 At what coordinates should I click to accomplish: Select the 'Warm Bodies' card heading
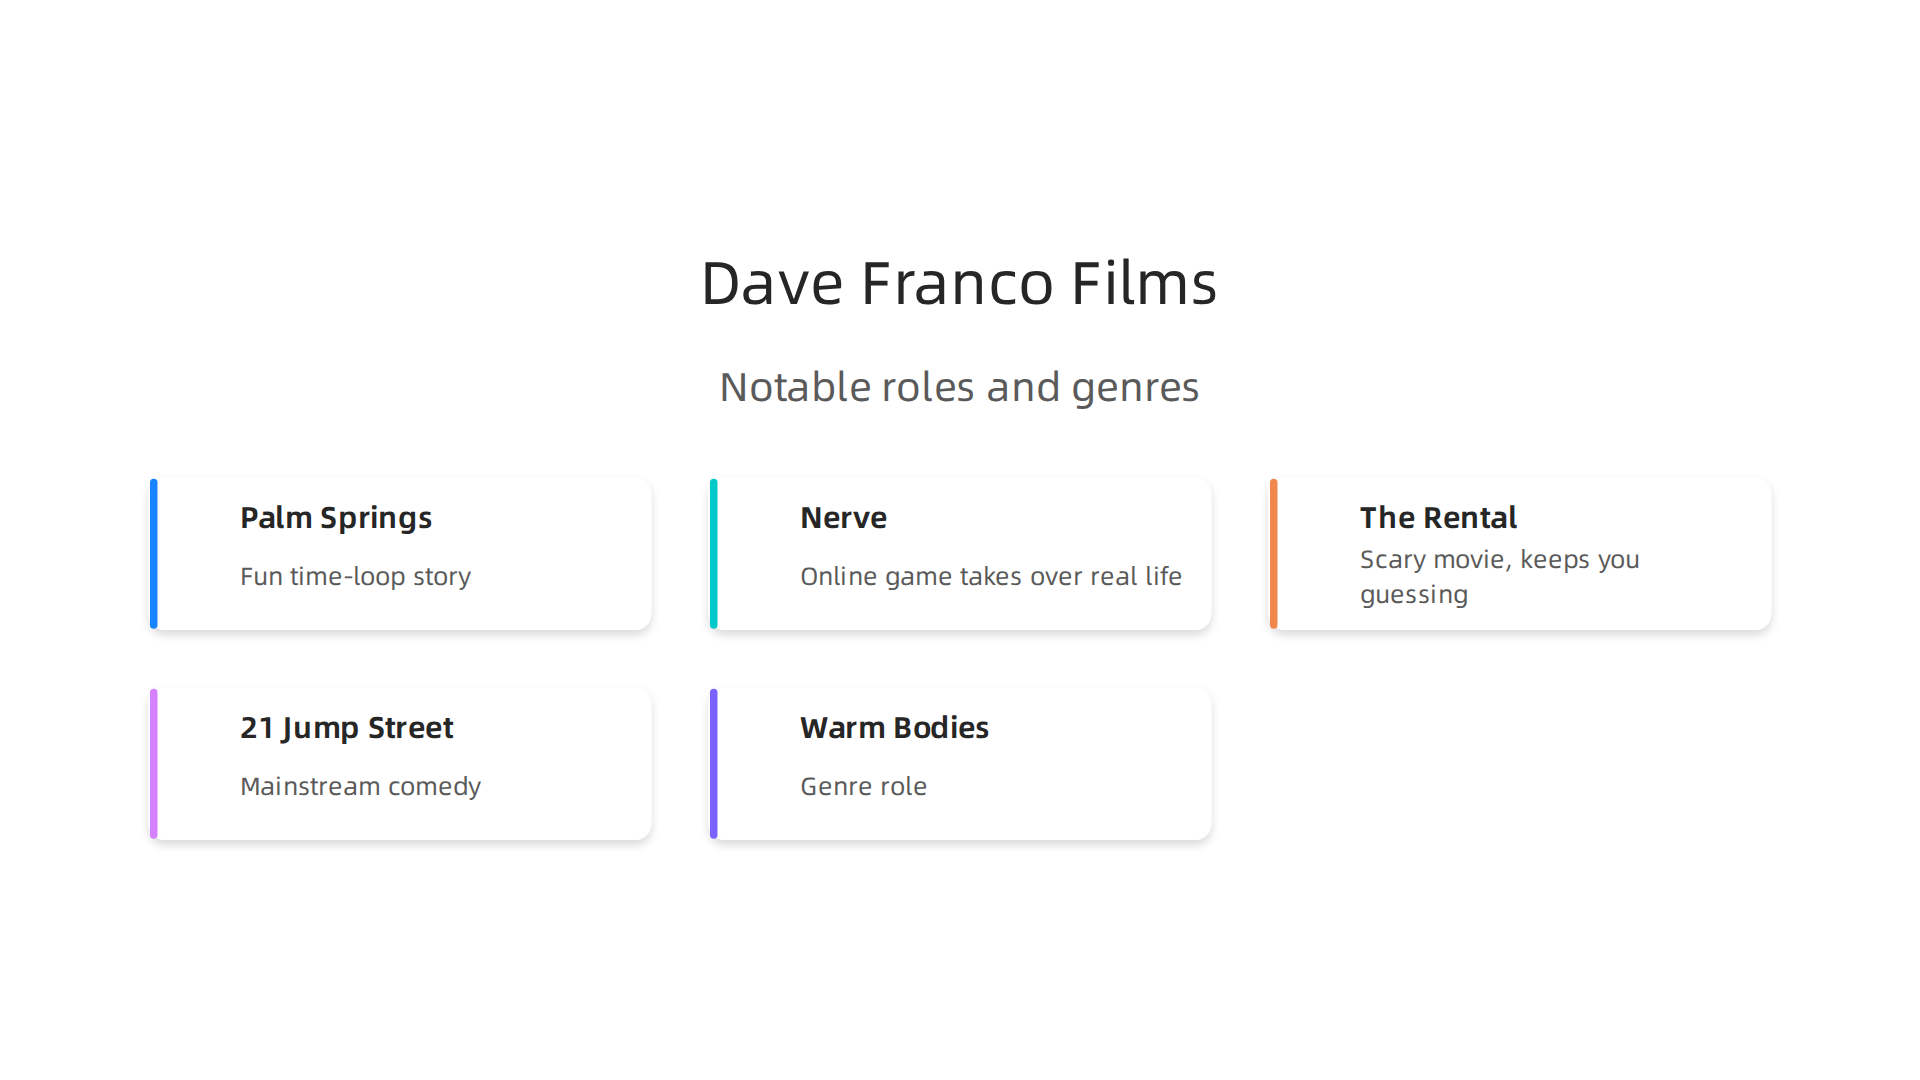point(894,728)
